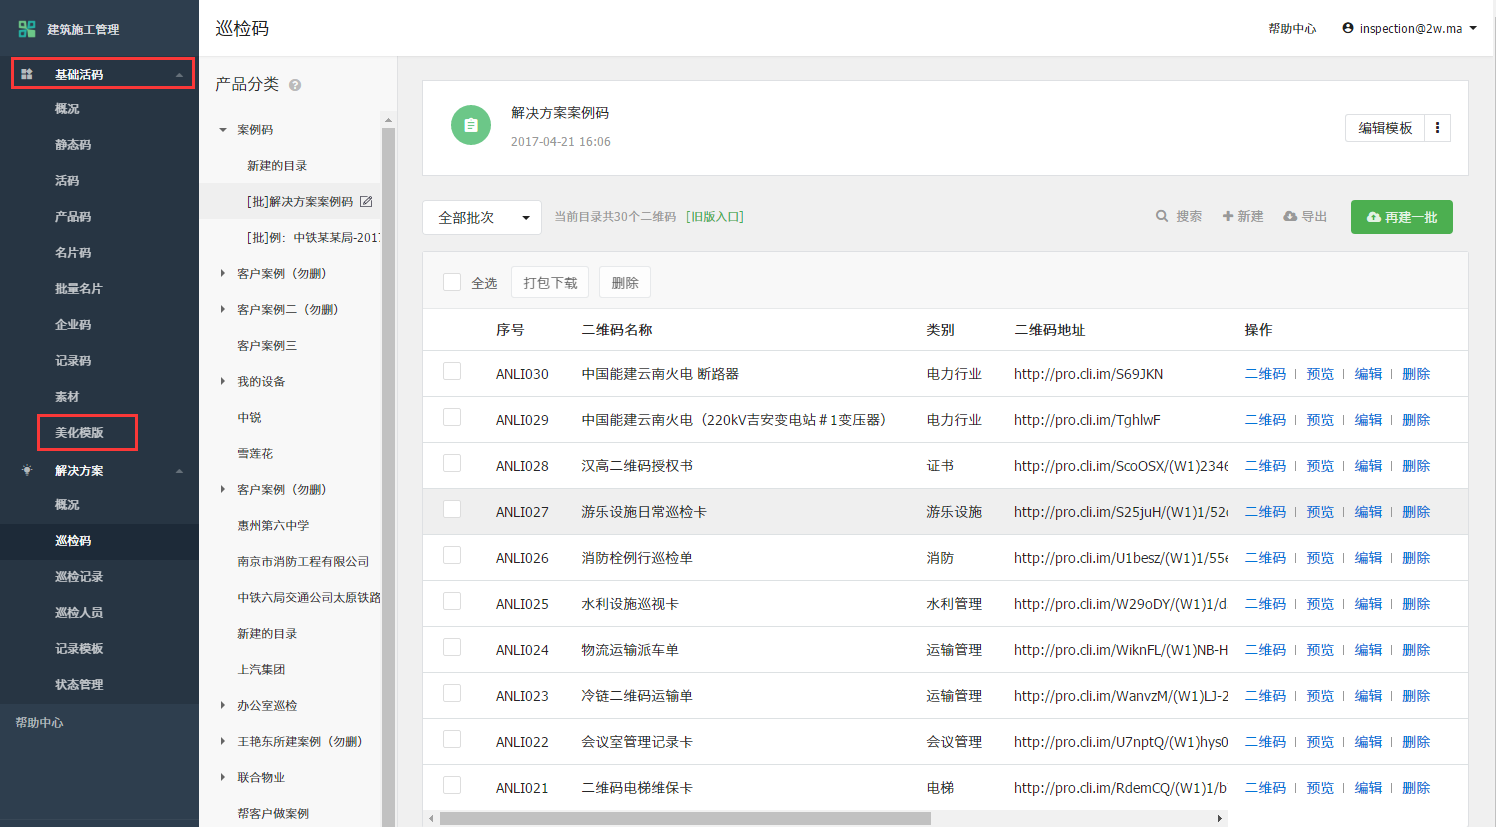Collapse the 案例码 tree node
This screenshot has width=1496, height=827.
(223, 130)
